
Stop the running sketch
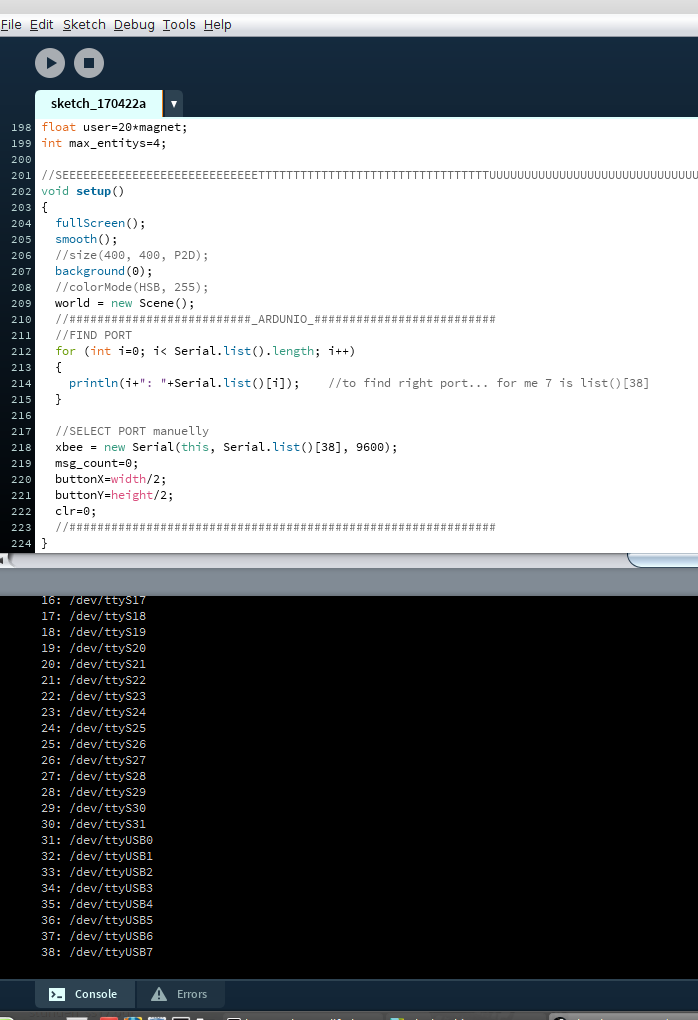click(88, 63)
